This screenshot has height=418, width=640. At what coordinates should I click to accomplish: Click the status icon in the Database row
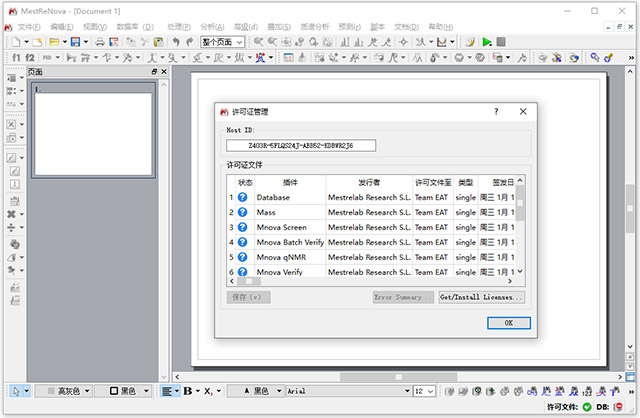pyautogui.click(x=242, y=198)
